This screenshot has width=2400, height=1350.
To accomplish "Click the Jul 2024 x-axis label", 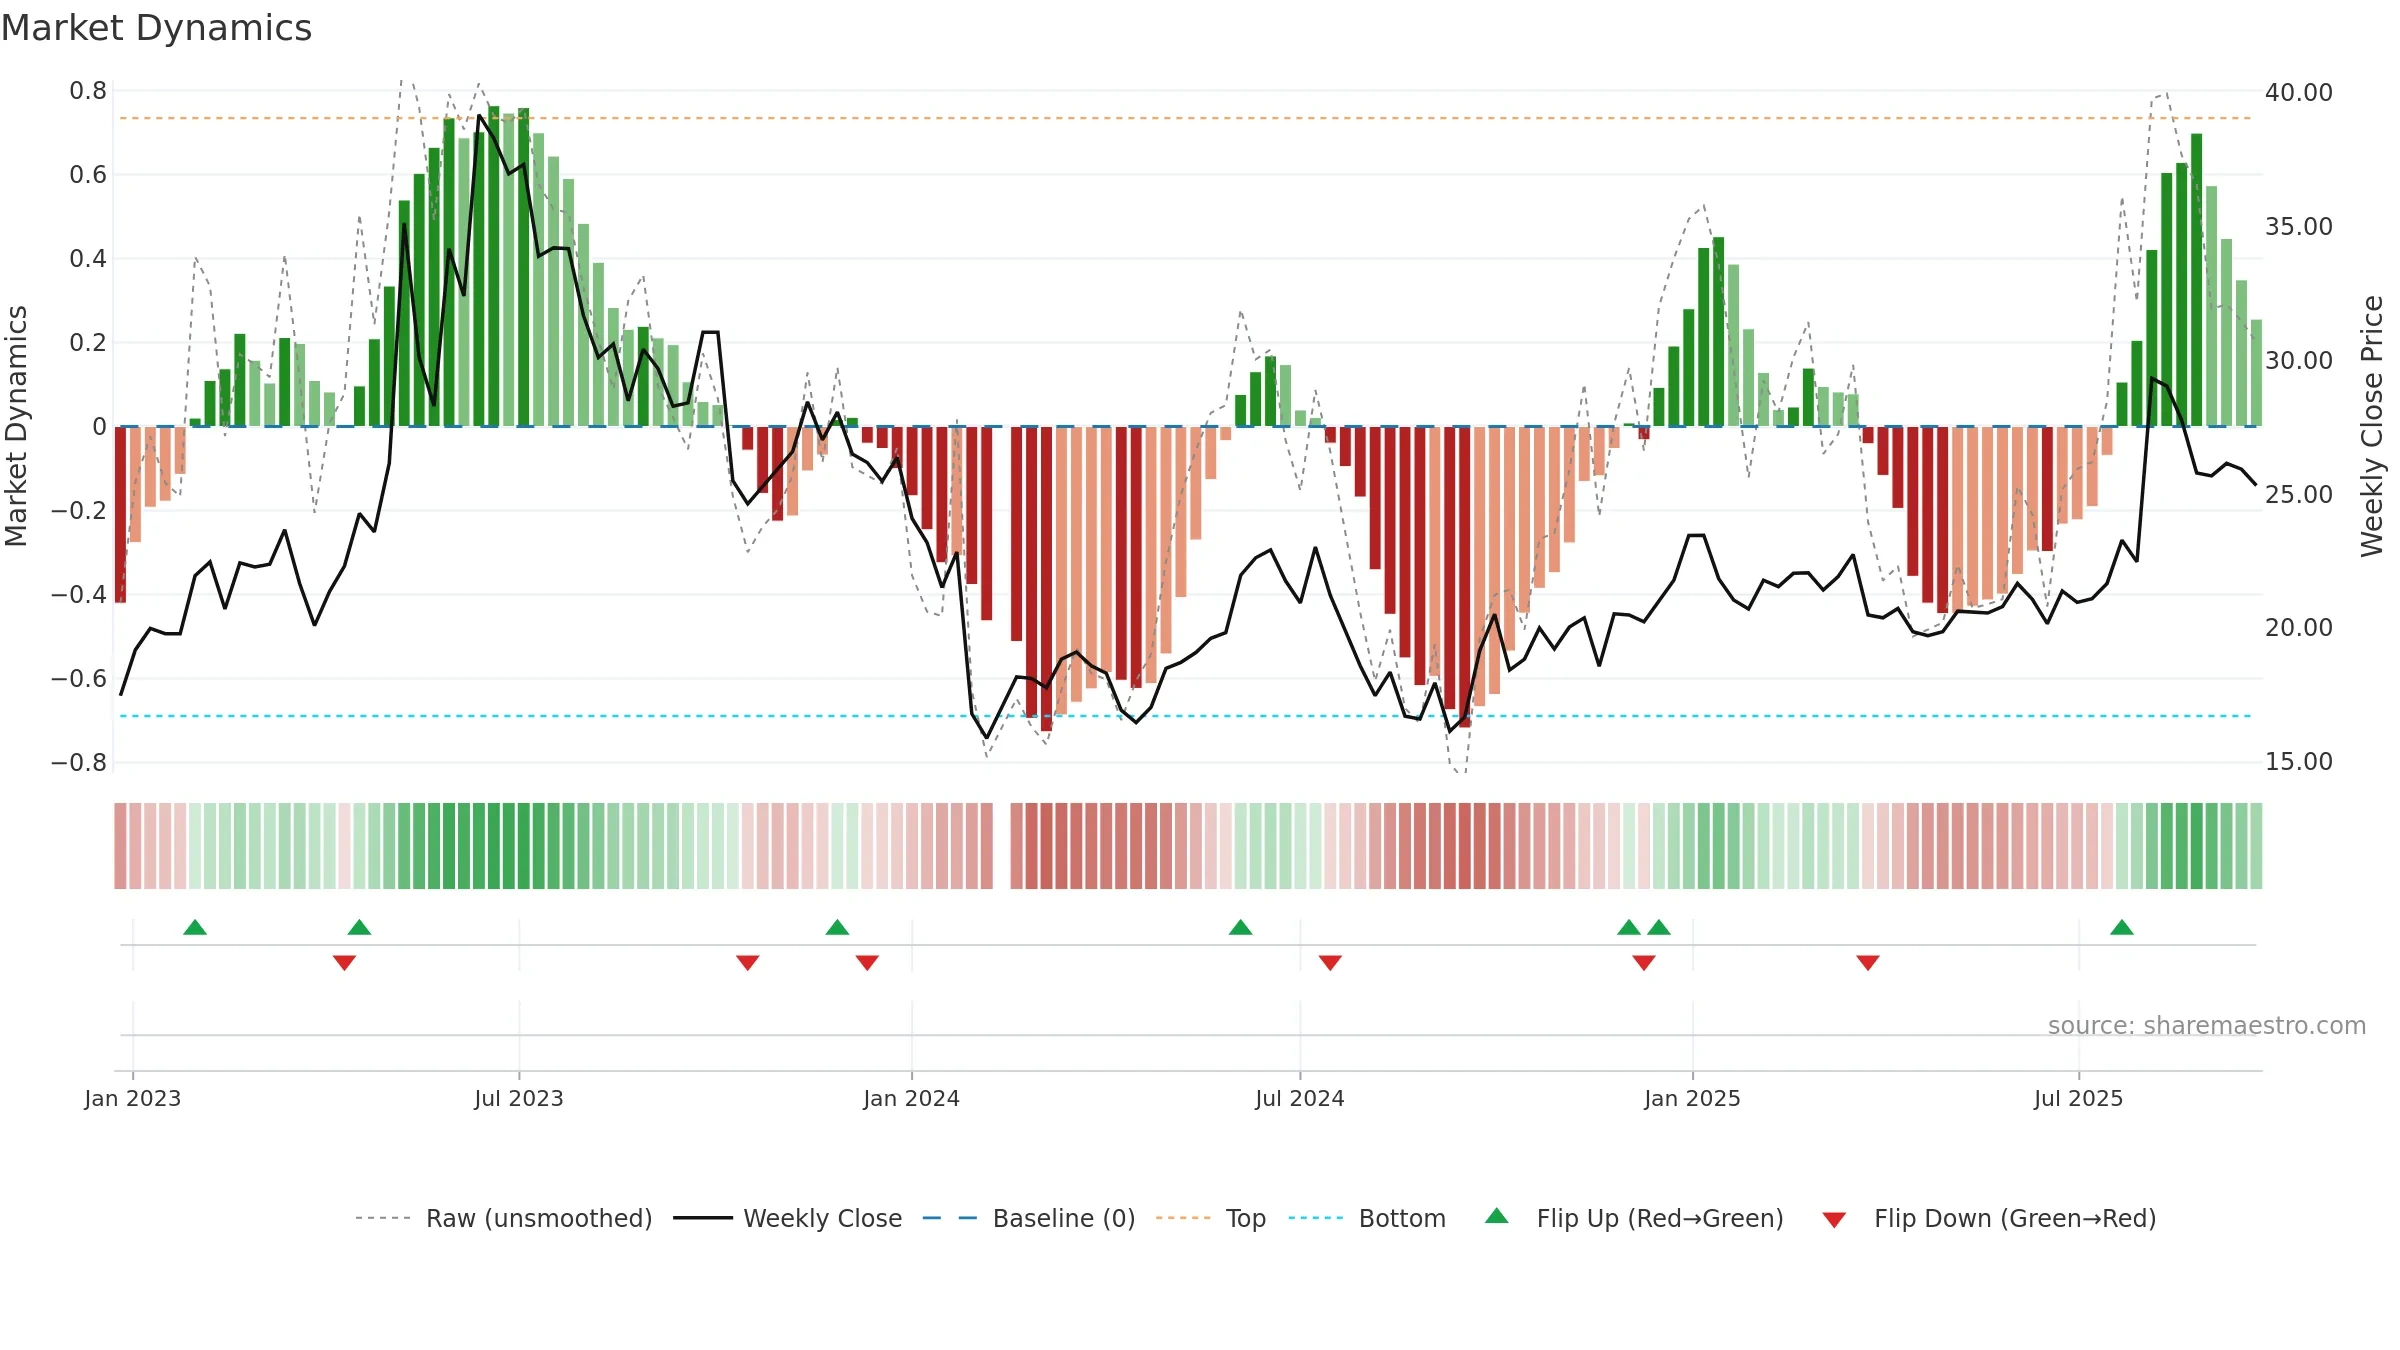I will 1300,1098.
